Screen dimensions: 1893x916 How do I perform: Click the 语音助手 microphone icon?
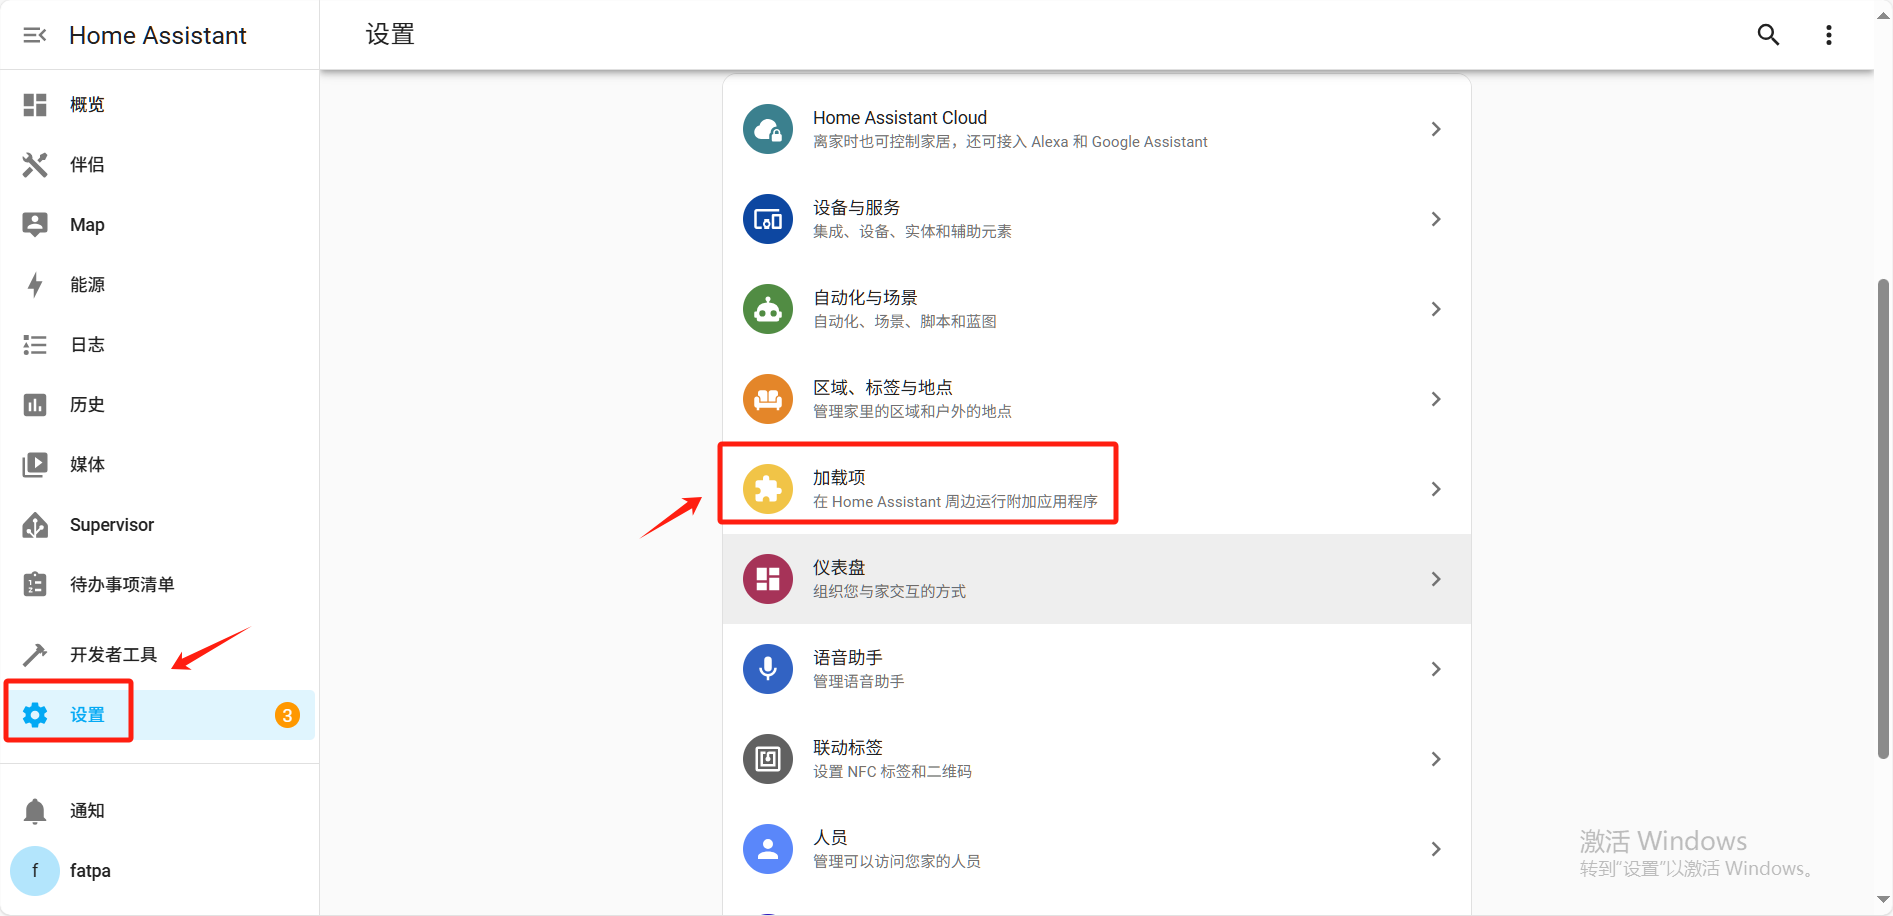(768, 669)
